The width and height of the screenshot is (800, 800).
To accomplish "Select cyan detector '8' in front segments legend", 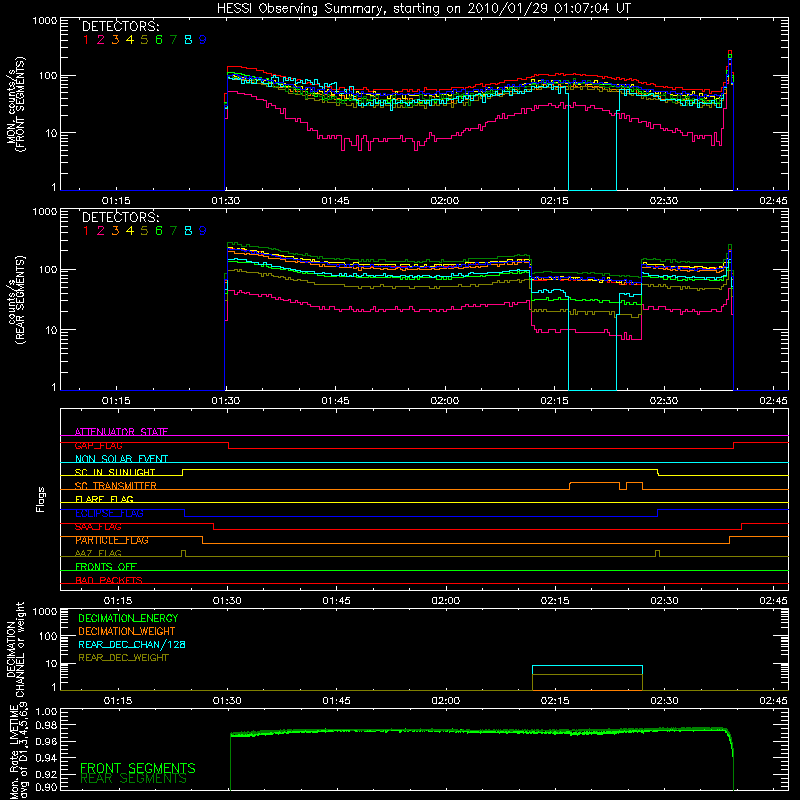I will pos(188,40).
